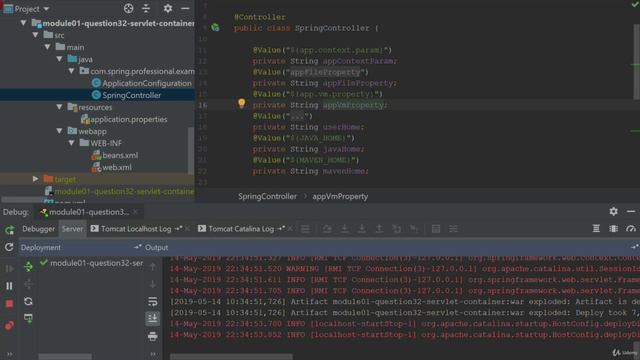Click Step Into debugger icon
Viewport: 640px width, 360px height.
pos(344,229)
